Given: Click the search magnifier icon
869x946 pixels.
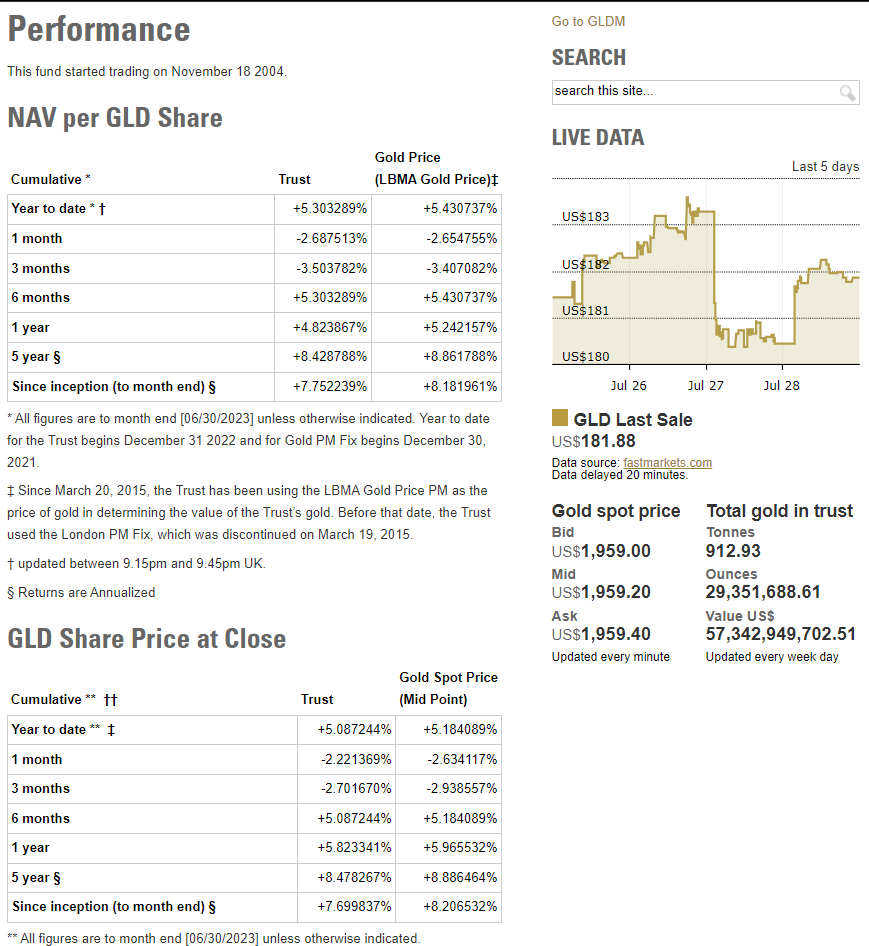Looking at the screenshot, I should click(847, 93).
